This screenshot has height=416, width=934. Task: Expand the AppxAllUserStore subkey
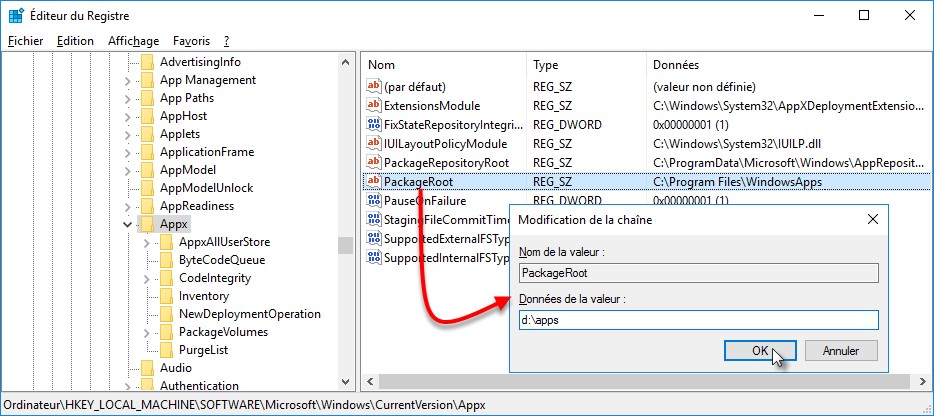(x=147, y=242)
